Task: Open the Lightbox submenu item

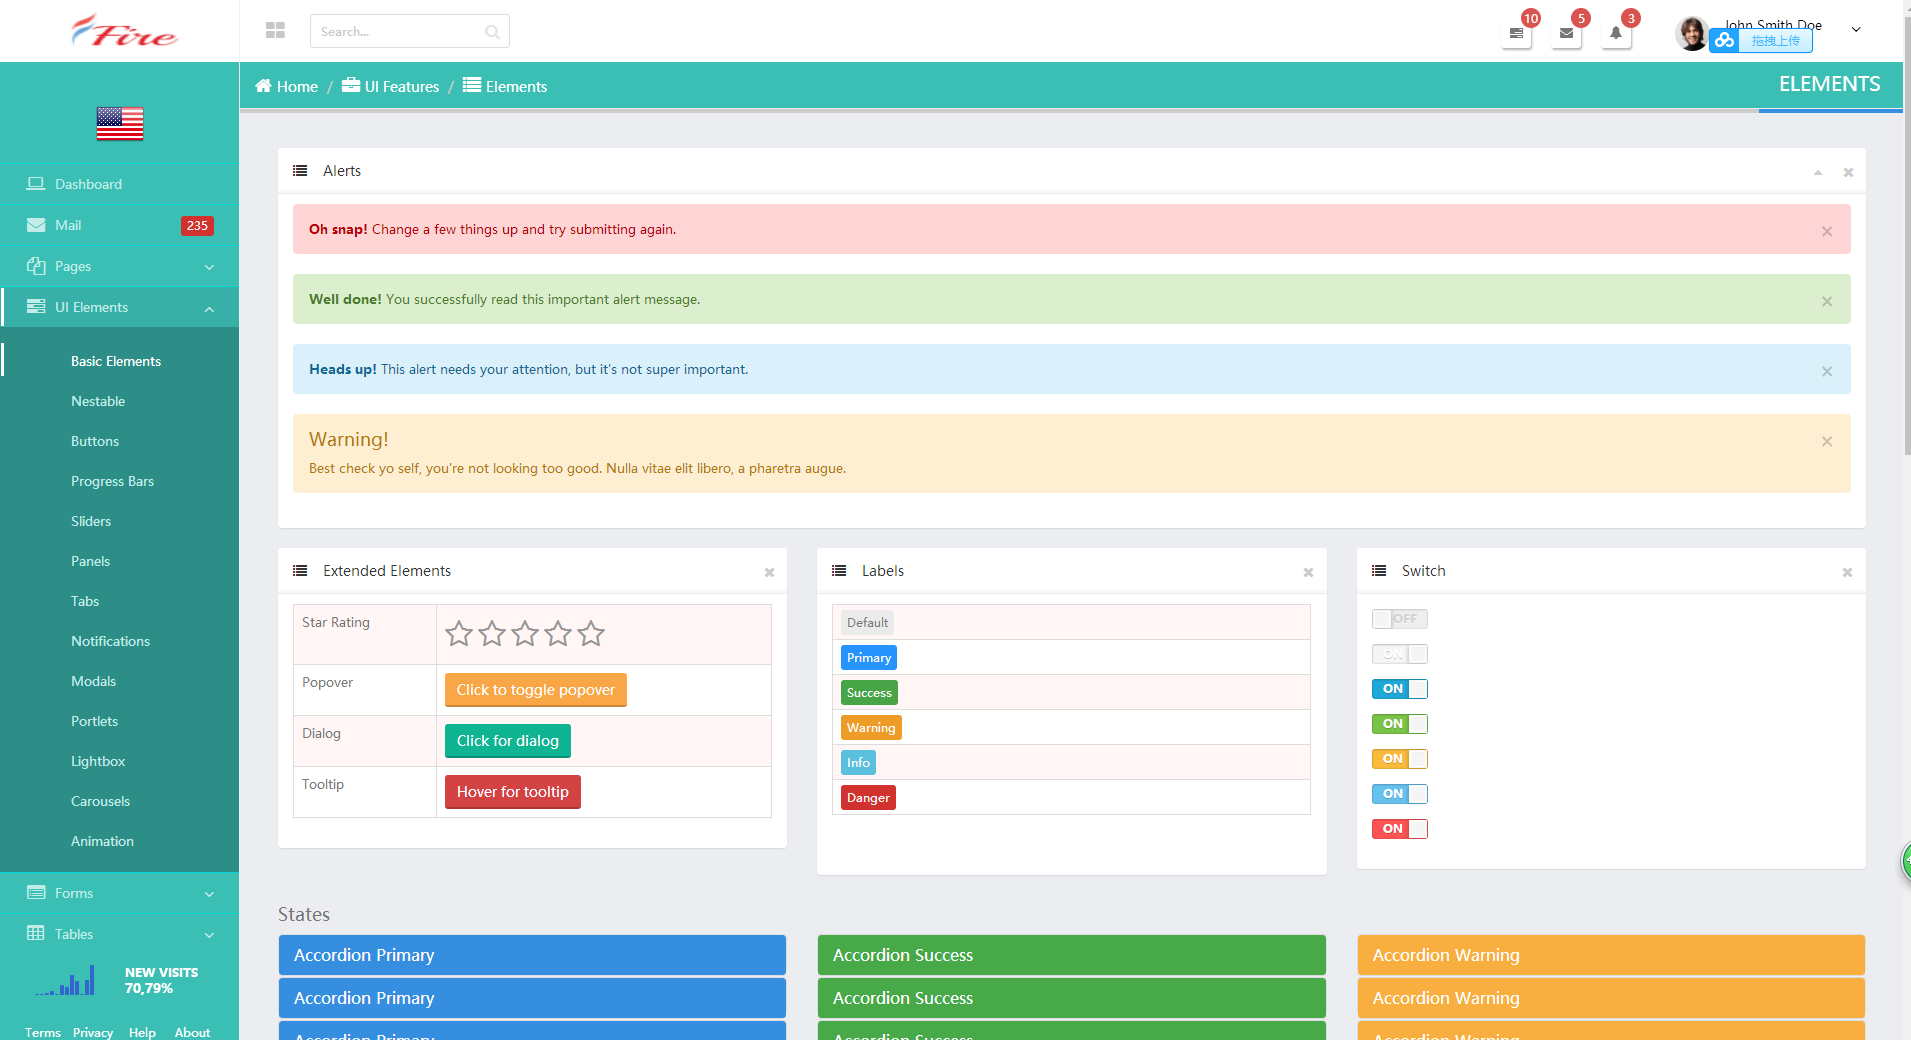Action: tap(98, 761)
